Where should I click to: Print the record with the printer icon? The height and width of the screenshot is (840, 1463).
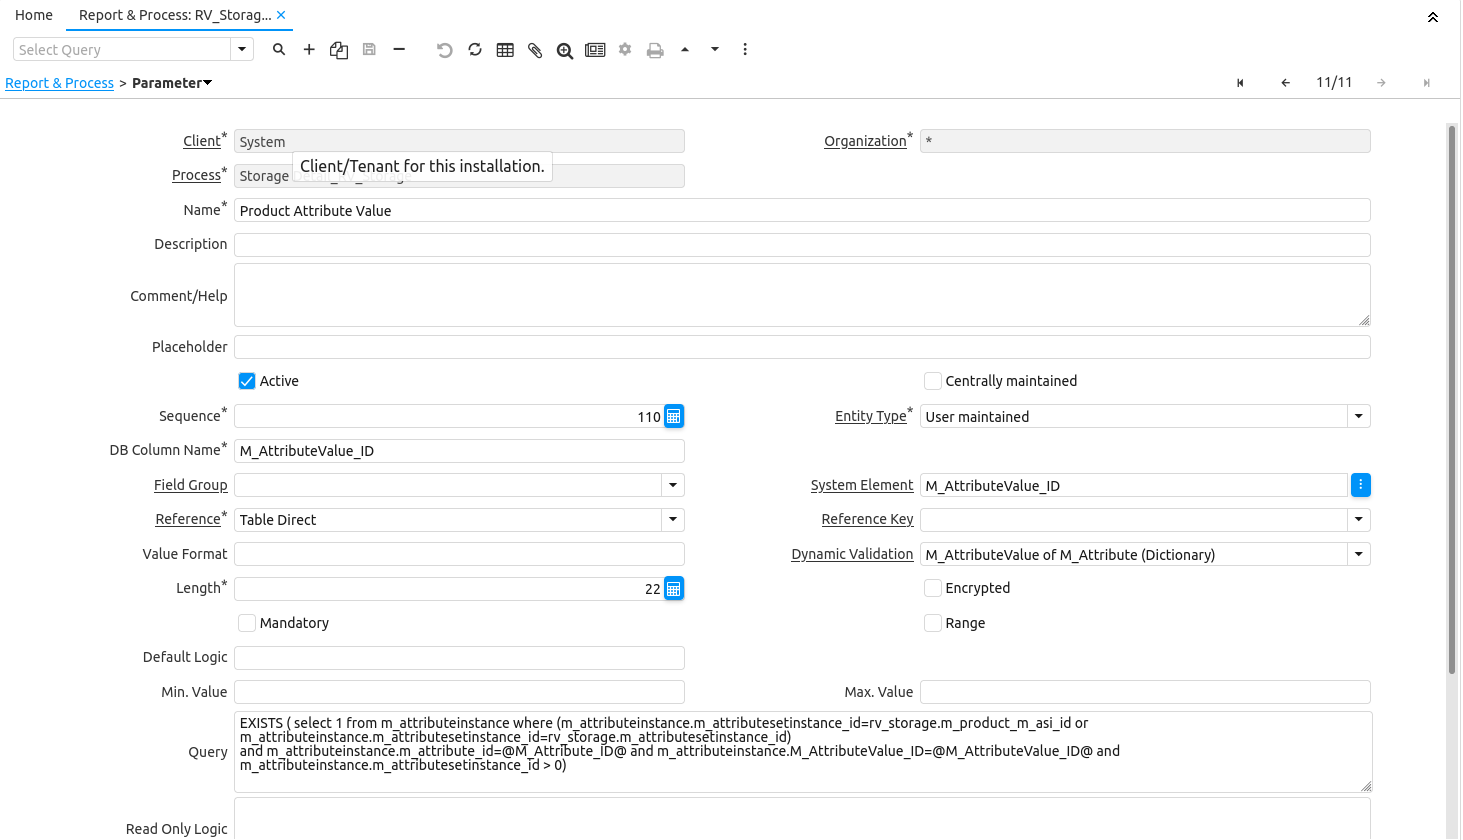click(x=655, y=49)
